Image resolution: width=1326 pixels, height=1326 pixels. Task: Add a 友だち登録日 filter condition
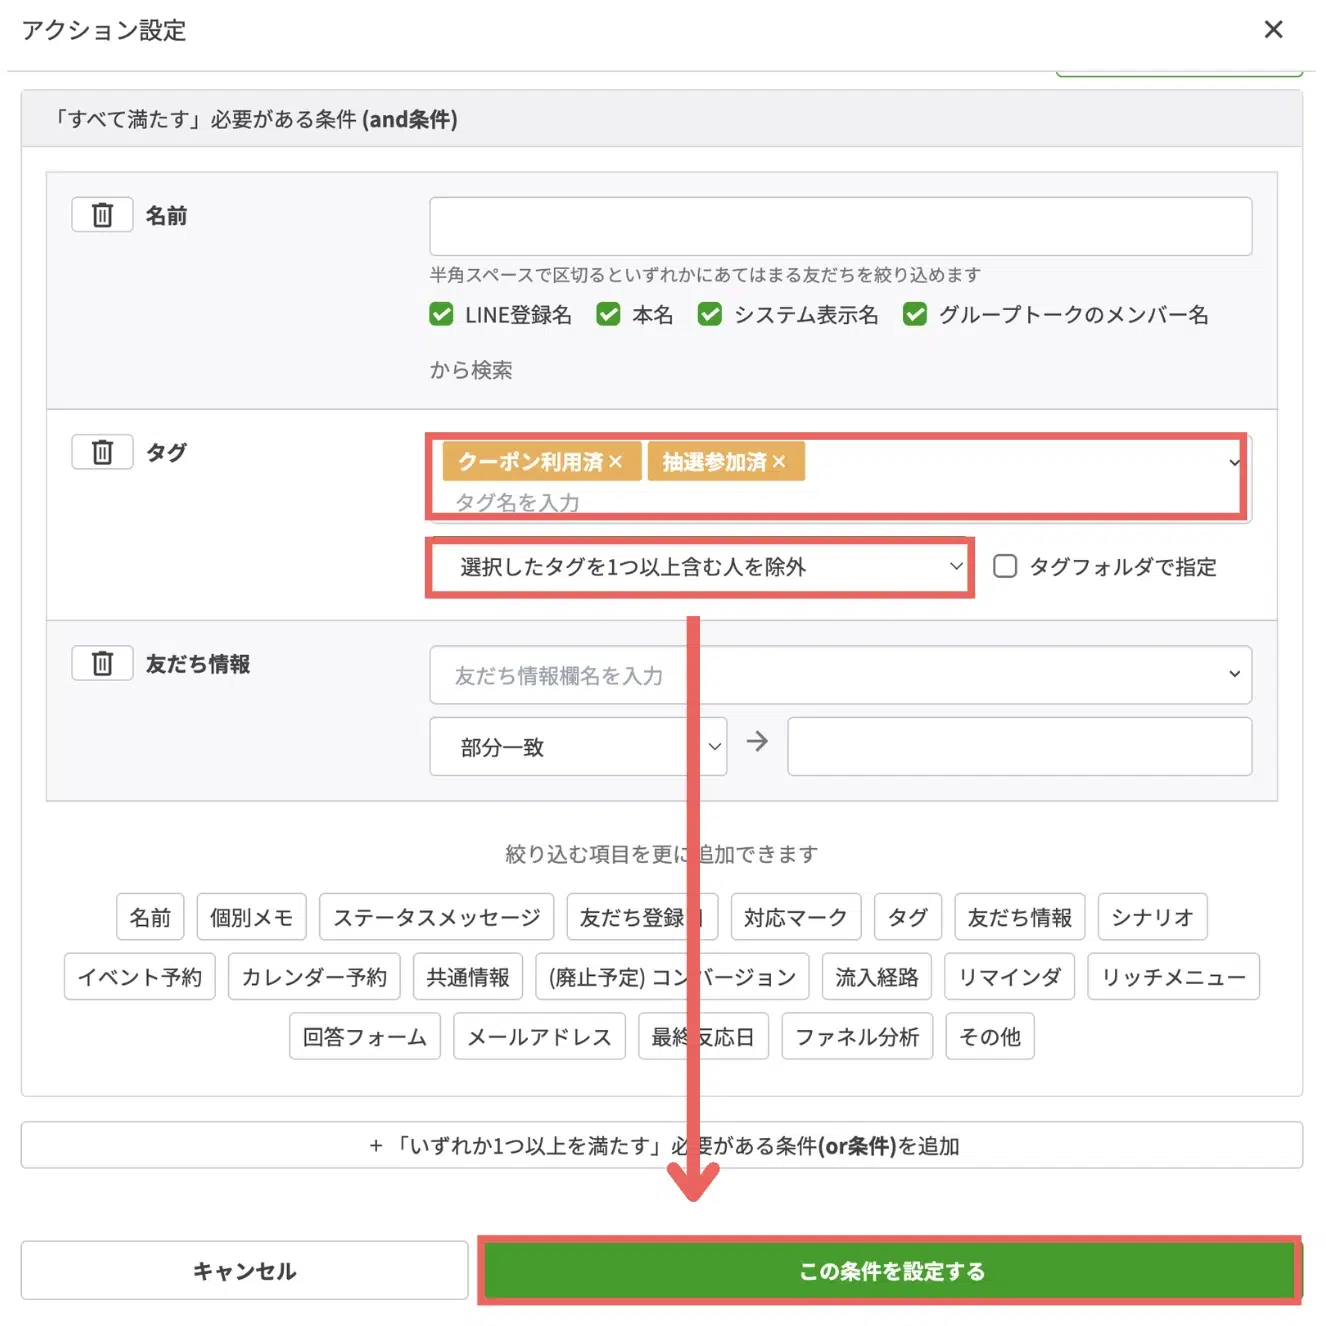tap(642, 917)
